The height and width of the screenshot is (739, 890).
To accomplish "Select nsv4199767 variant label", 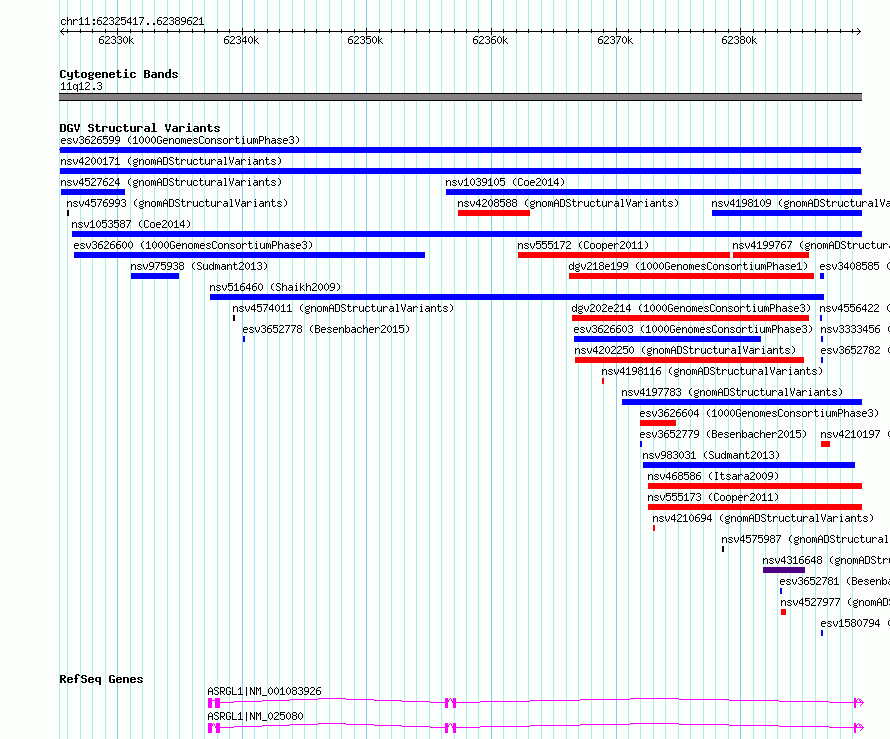I will click(811, 245).
